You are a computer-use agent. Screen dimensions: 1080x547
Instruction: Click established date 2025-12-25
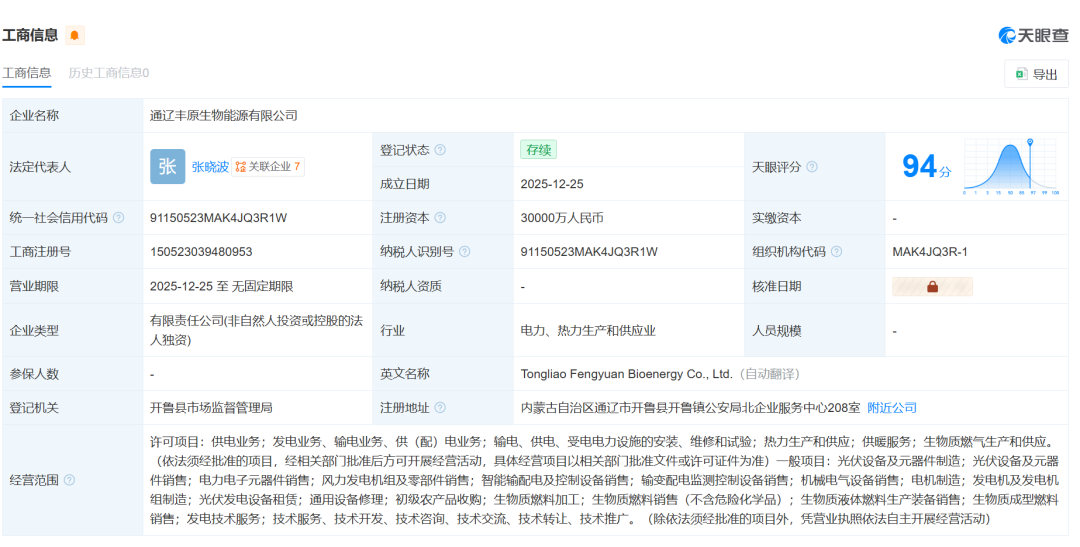552,184
